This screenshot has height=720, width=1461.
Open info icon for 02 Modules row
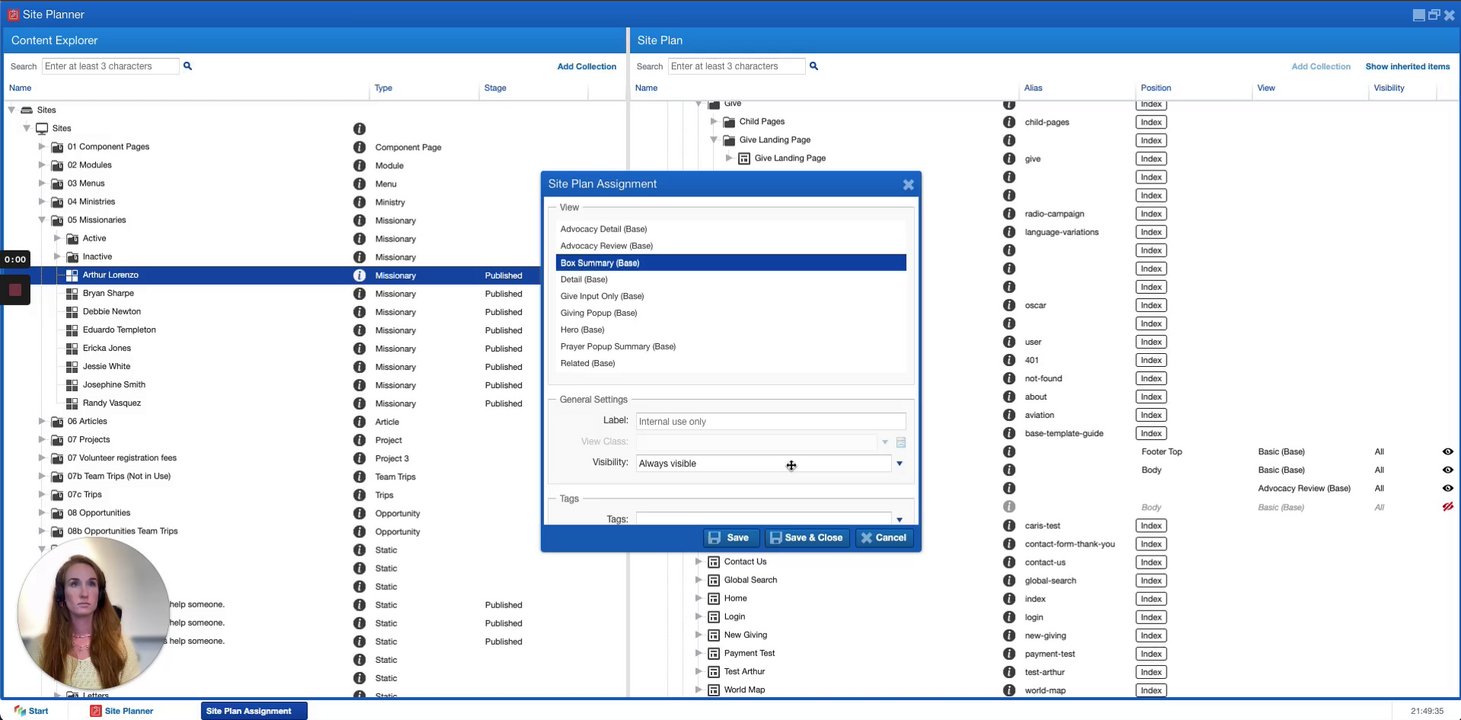click(x=359, y=165)
